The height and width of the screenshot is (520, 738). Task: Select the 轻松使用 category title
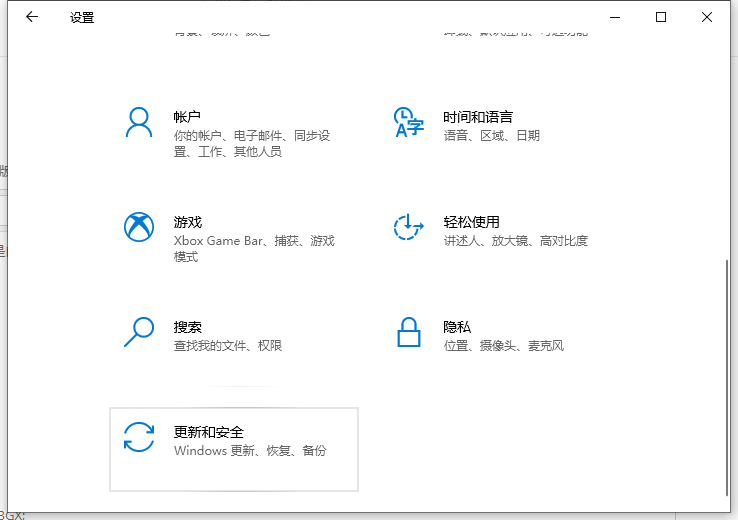click(x=471, y=222)
